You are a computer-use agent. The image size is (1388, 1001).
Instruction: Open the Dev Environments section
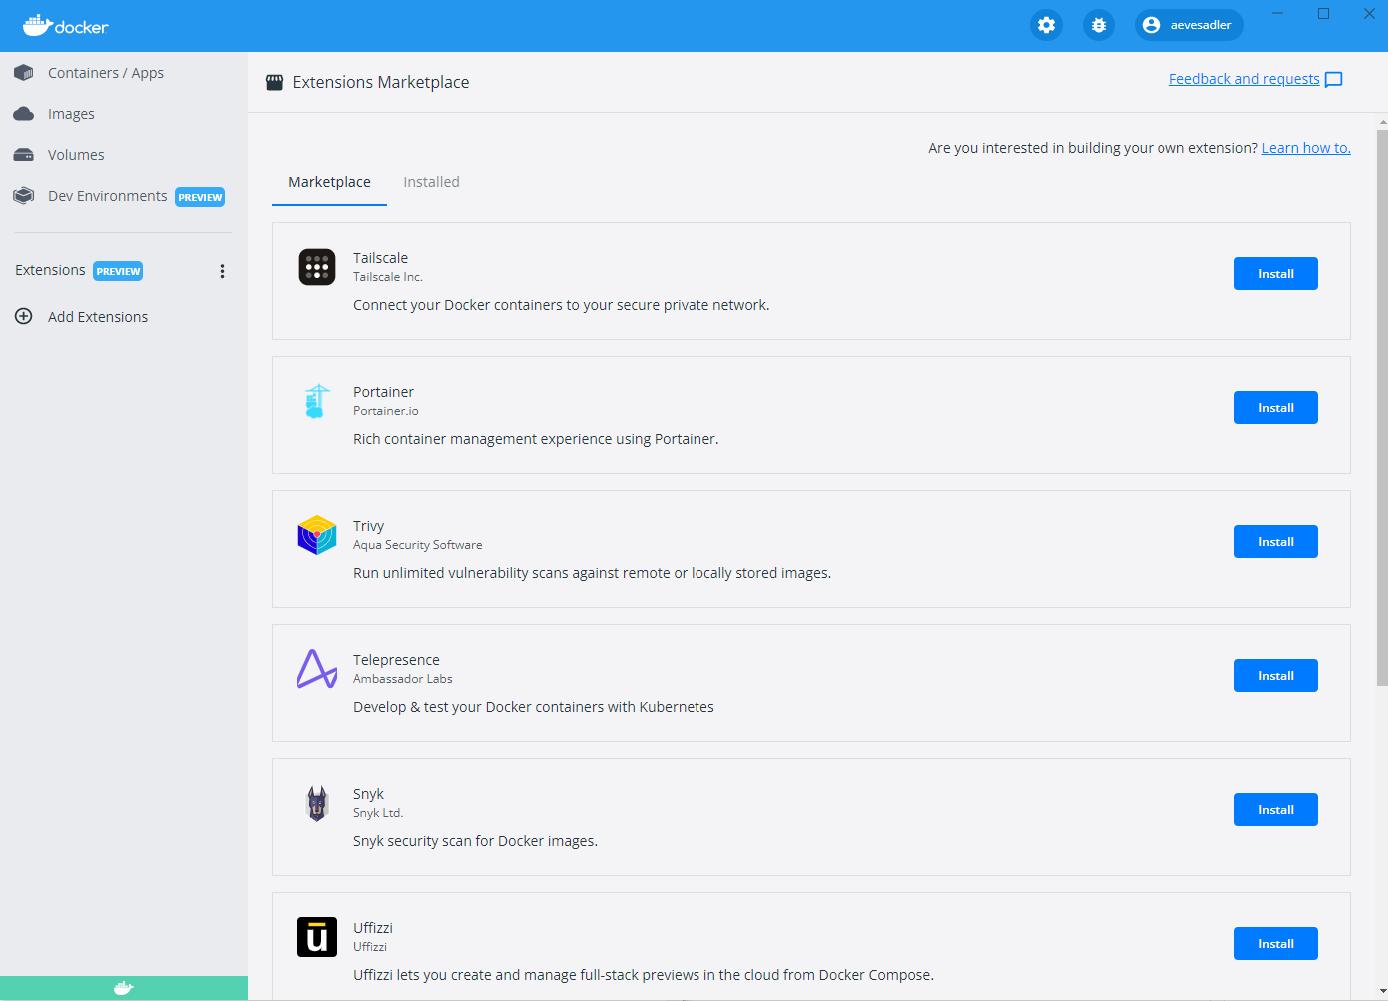pos(124,196)
